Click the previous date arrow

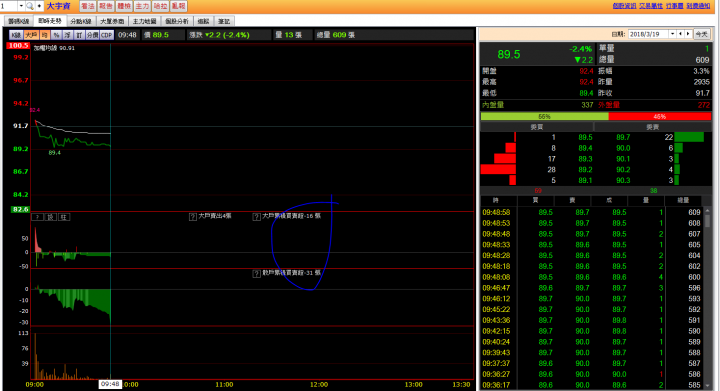pos(681,34)
